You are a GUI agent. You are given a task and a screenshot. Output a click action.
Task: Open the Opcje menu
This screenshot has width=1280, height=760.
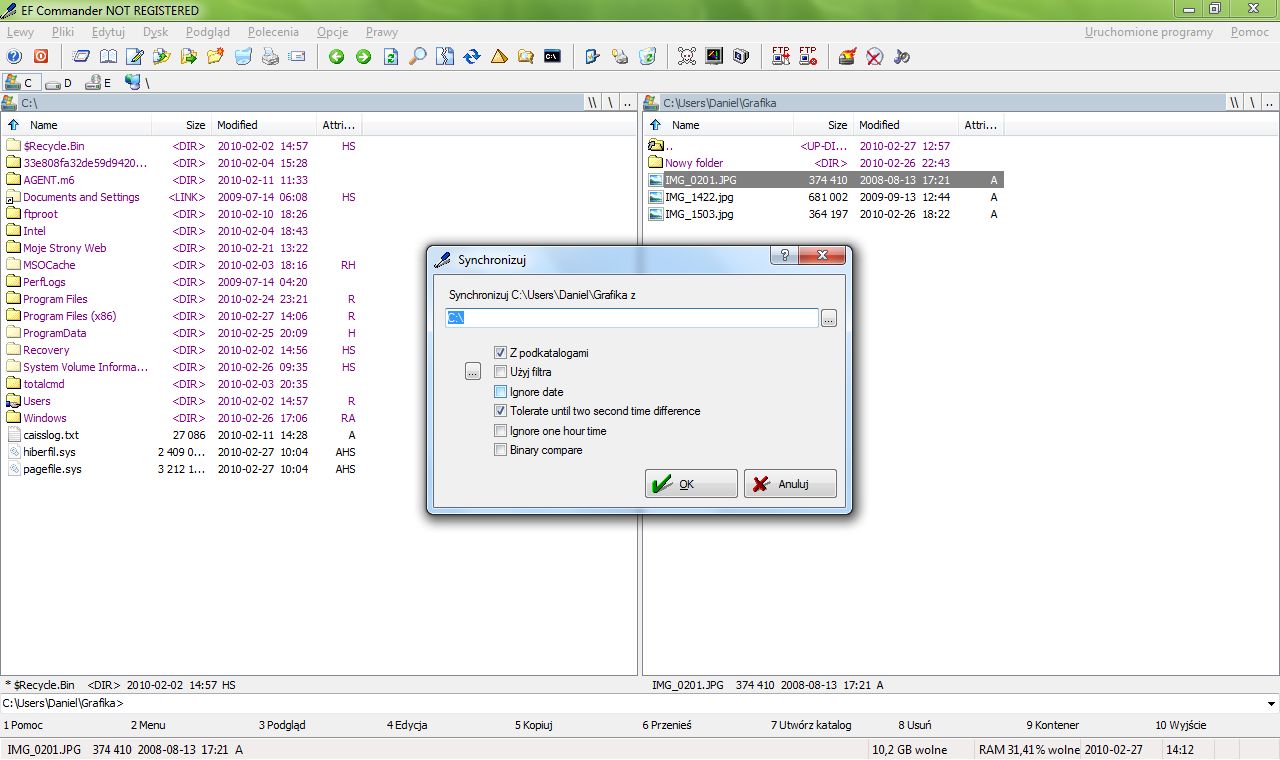coord(332,32)
